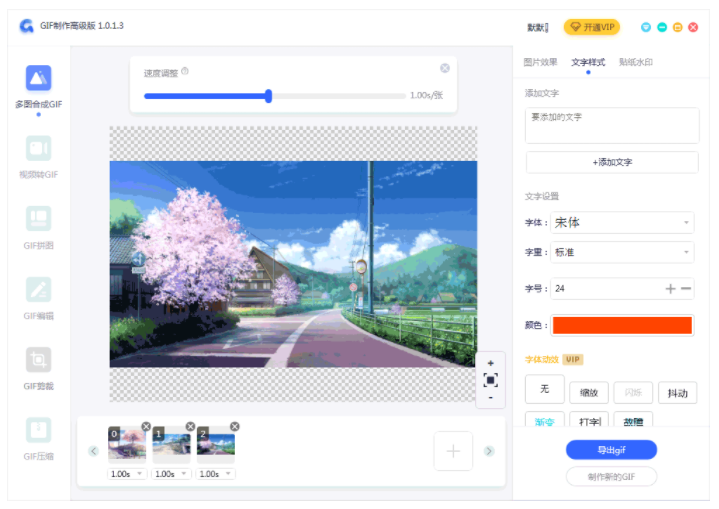The image size is (719, 509).
Task: Click the 开通VIP upgrade button
Action: [x=592, y=27]
